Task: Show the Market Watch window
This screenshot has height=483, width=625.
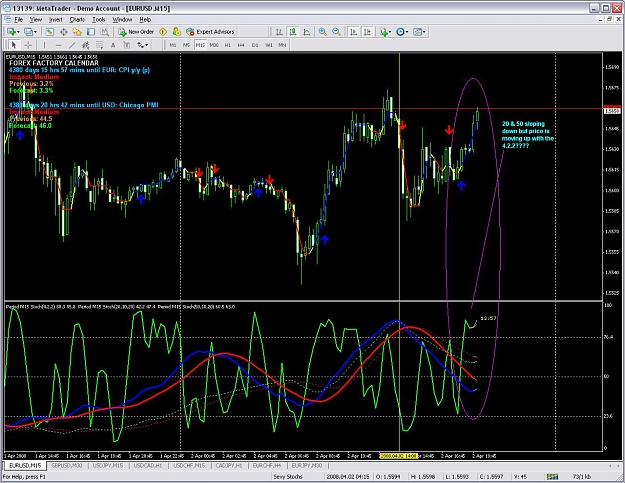Action: (x=50, y=32)
